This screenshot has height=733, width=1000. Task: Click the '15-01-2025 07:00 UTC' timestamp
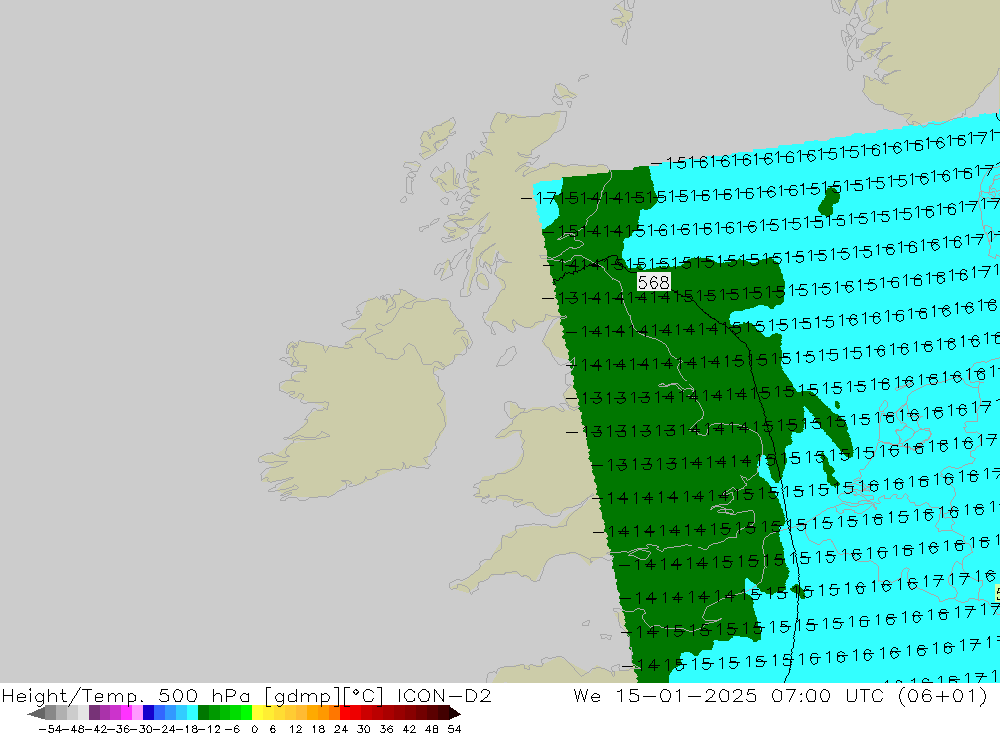[751, 695]
